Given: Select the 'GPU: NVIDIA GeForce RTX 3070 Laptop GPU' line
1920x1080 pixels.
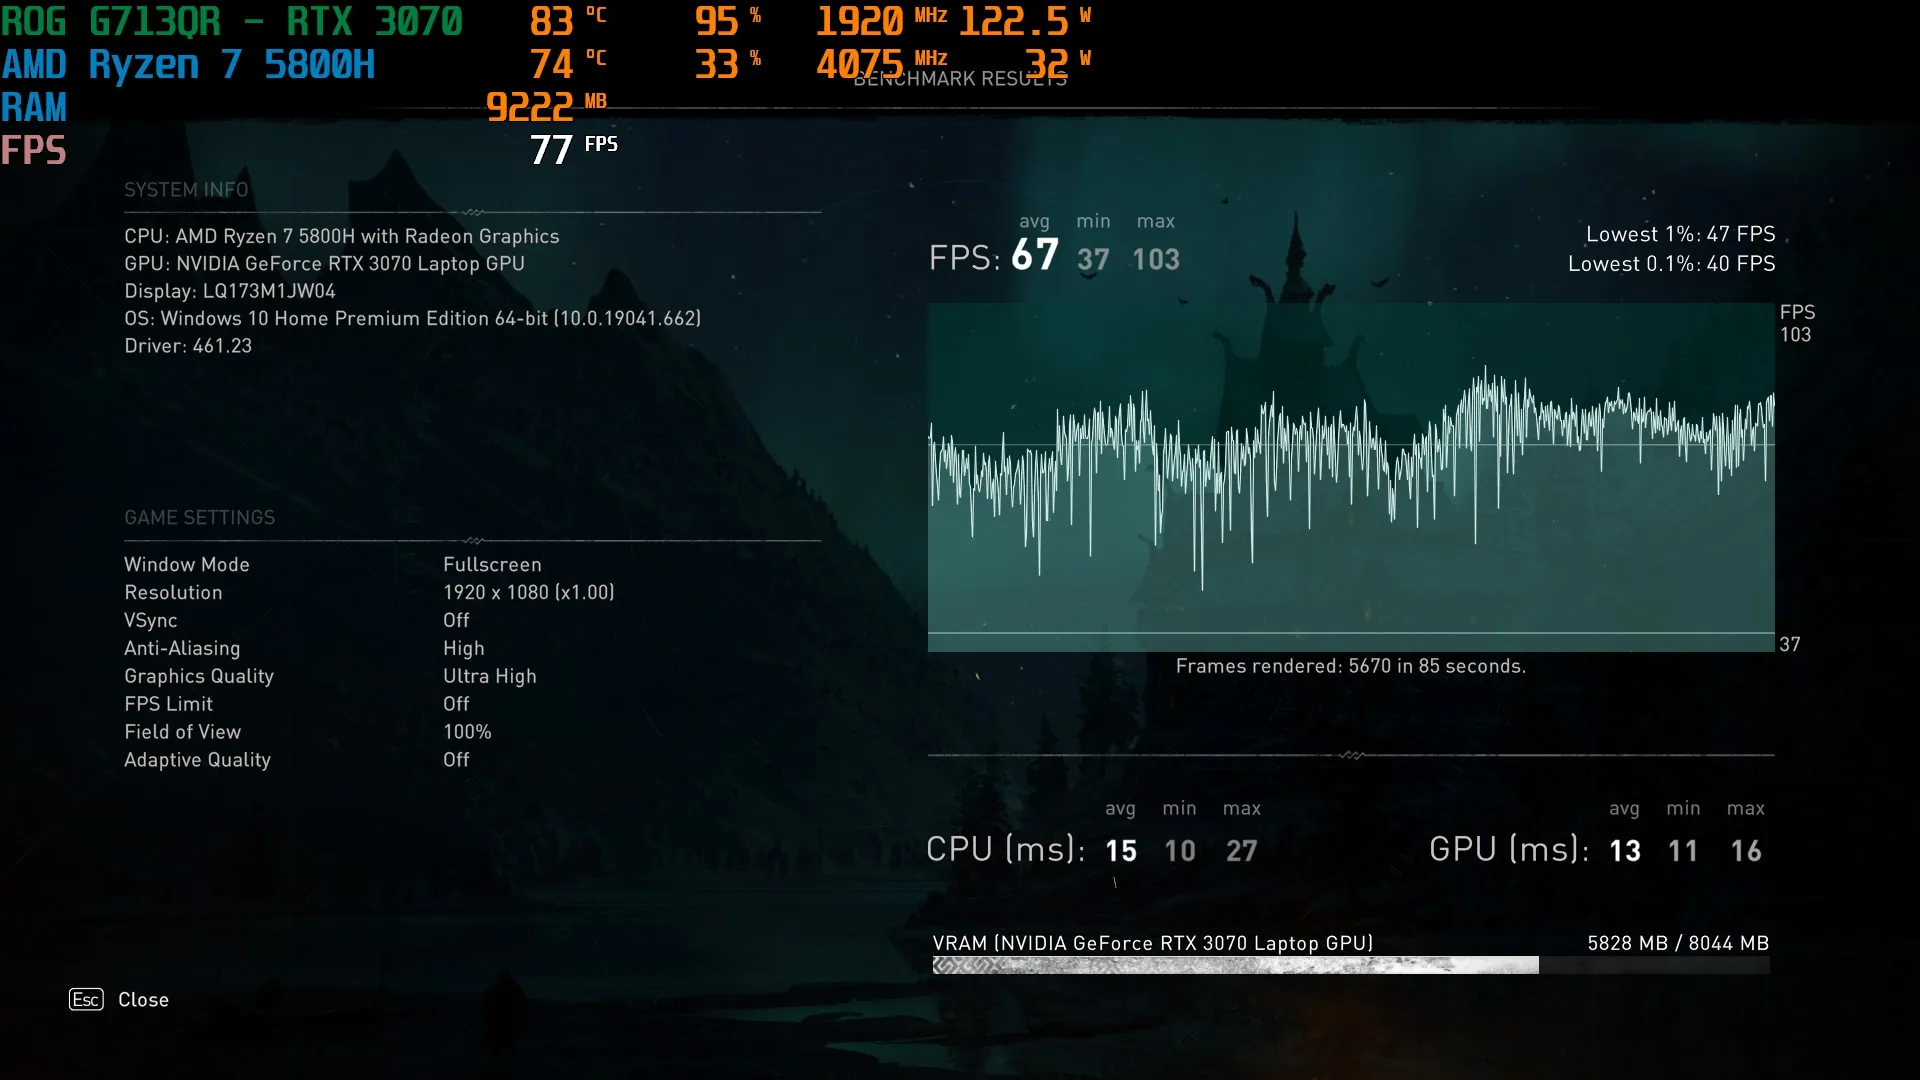Looking at the screenshot, I should 324,263.
